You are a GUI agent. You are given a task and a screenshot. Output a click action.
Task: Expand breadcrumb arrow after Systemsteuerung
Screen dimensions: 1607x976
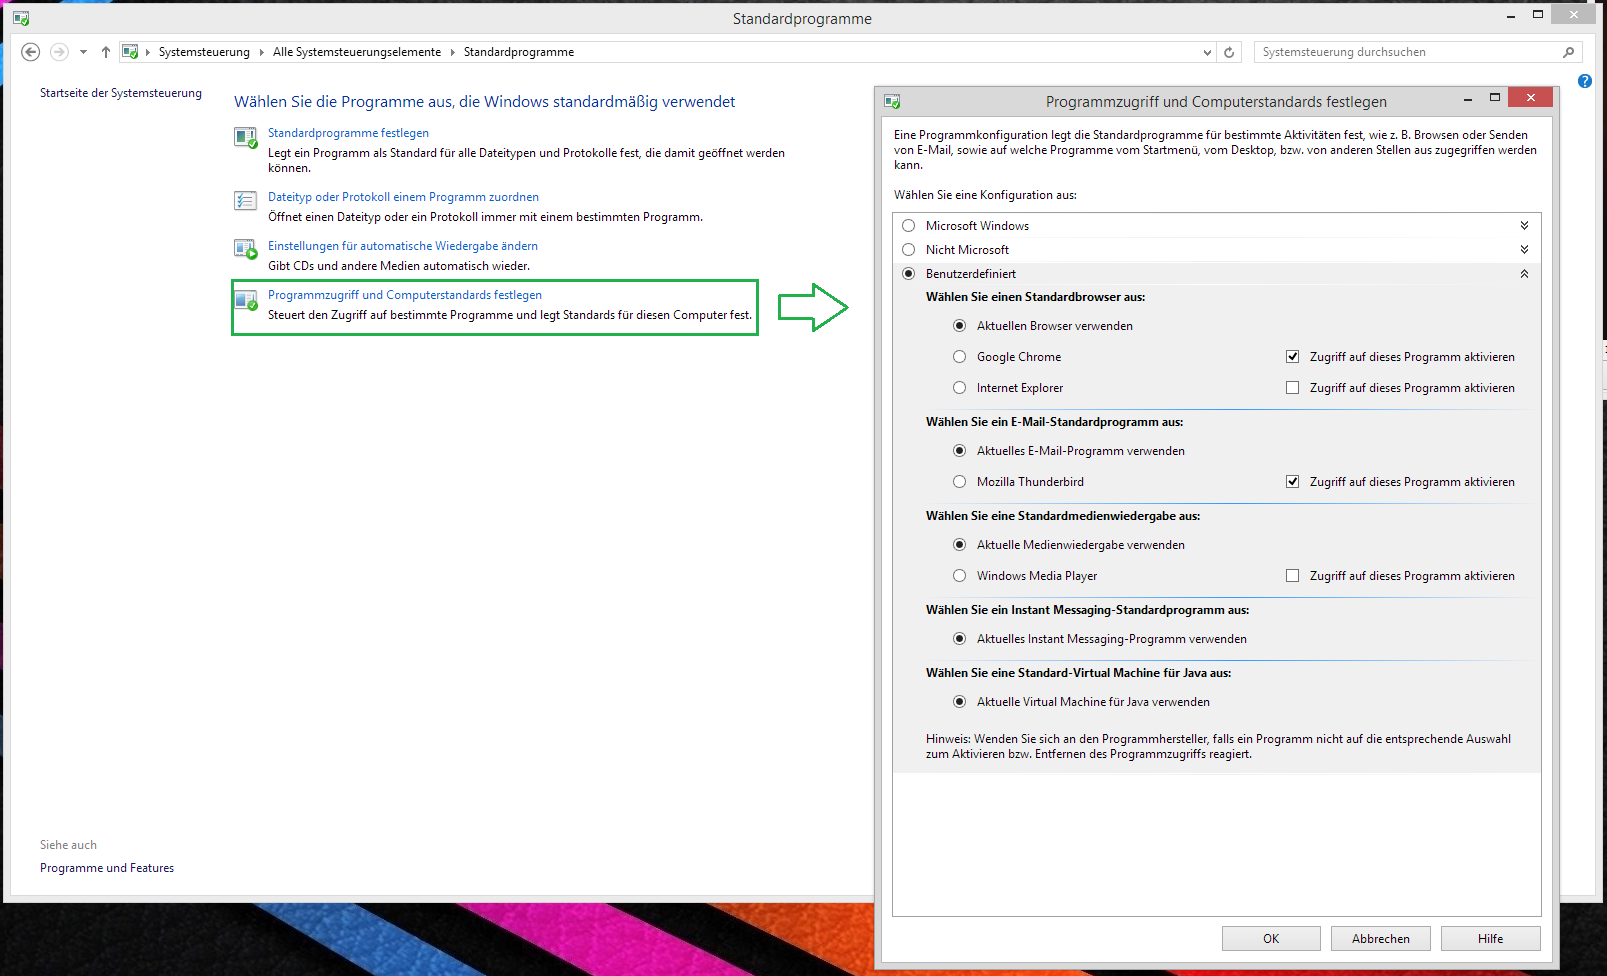pos(262,52)
